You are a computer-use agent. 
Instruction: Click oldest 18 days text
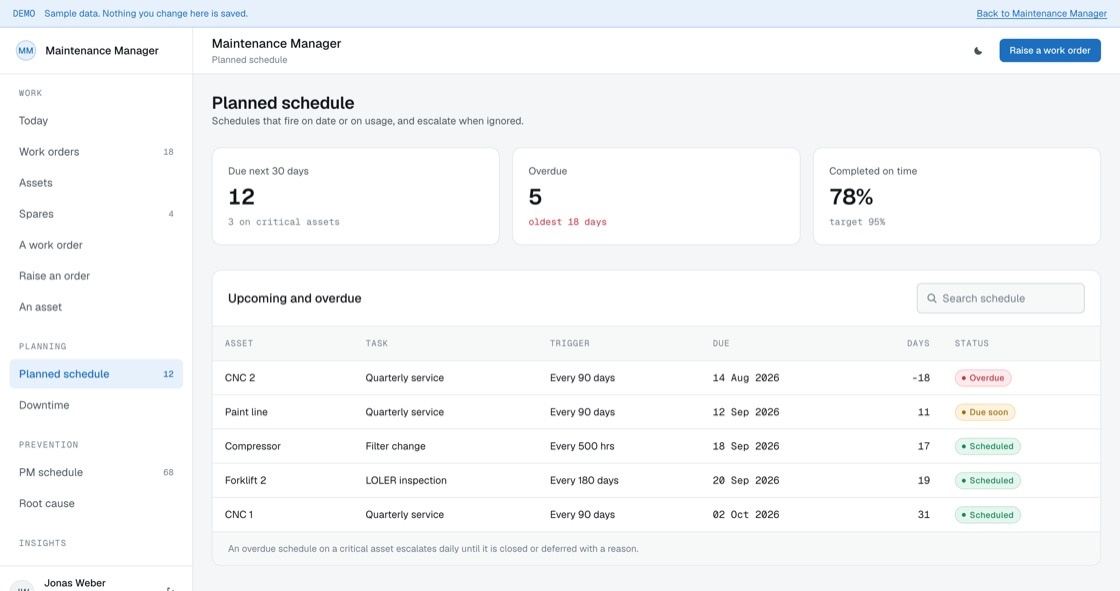pos(567,222)
